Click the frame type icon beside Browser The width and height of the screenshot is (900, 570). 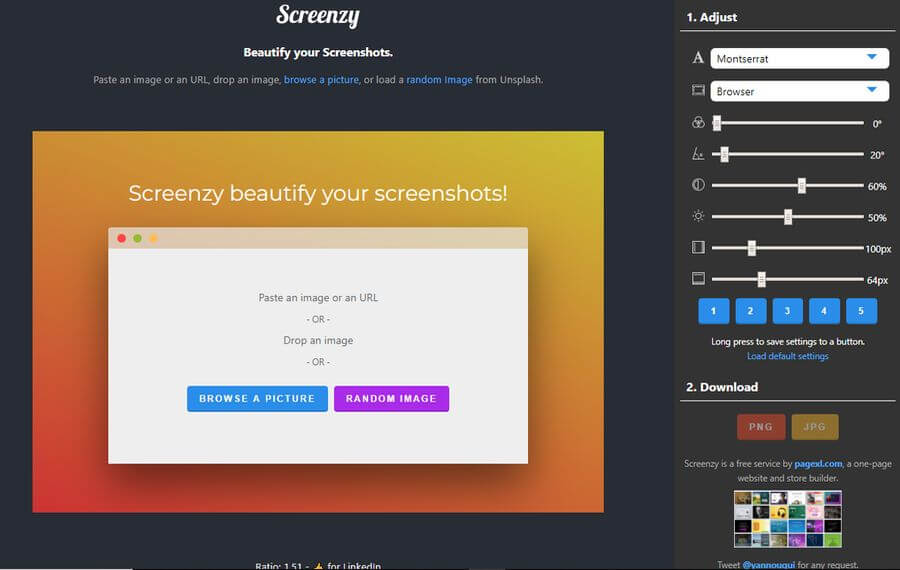[x=698, y=91]
